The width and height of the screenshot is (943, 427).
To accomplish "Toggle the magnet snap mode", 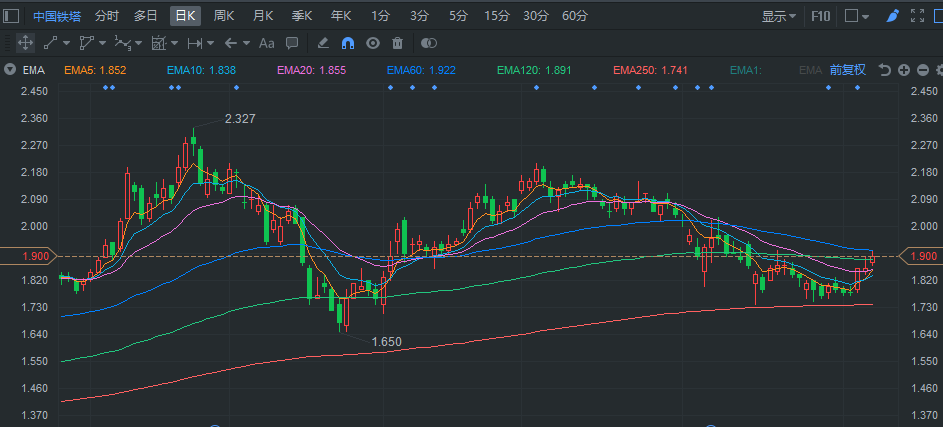I will [348, 43].
